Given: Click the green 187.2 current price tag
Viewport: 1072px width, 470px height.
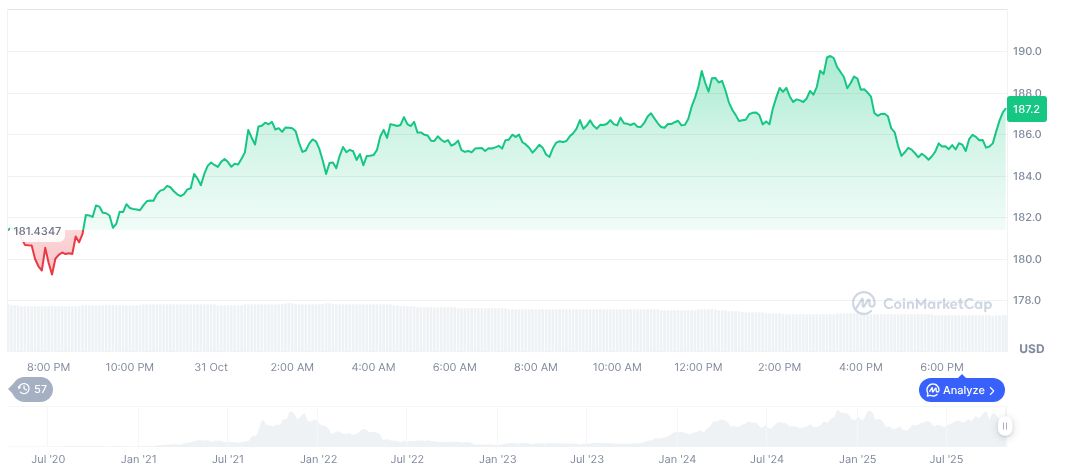Looking at the screenshot, I should coord(1026,109).
